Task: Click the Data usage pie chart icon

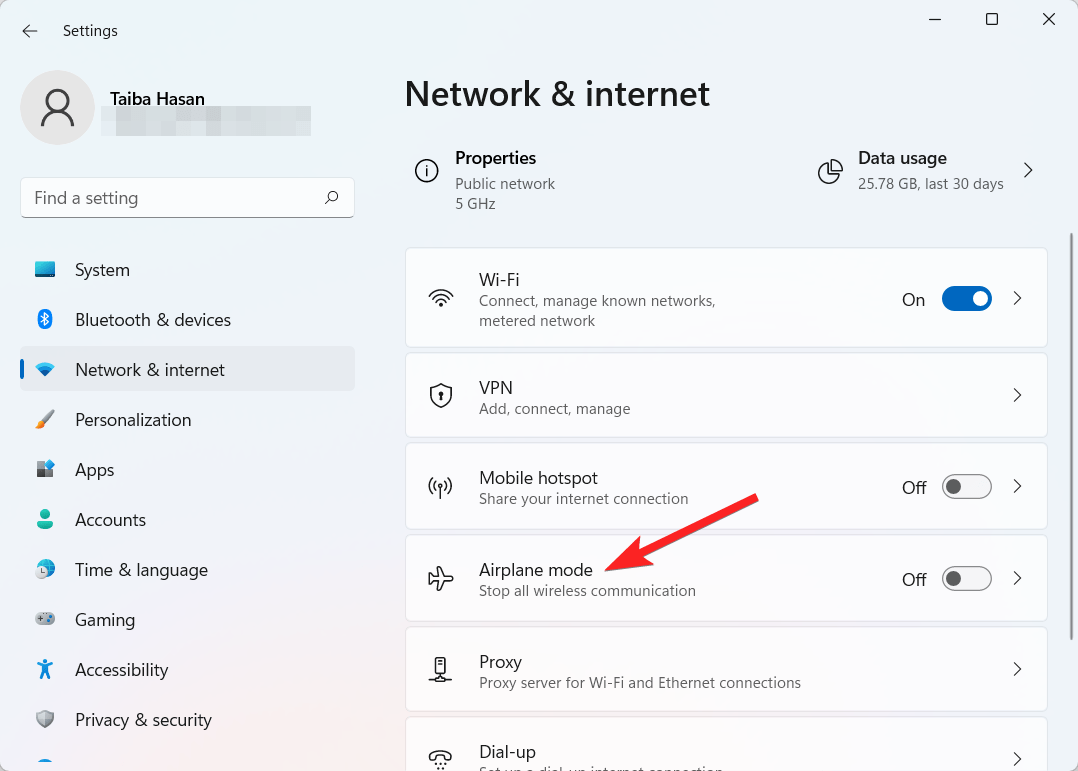Action: [x=830, y=171]
